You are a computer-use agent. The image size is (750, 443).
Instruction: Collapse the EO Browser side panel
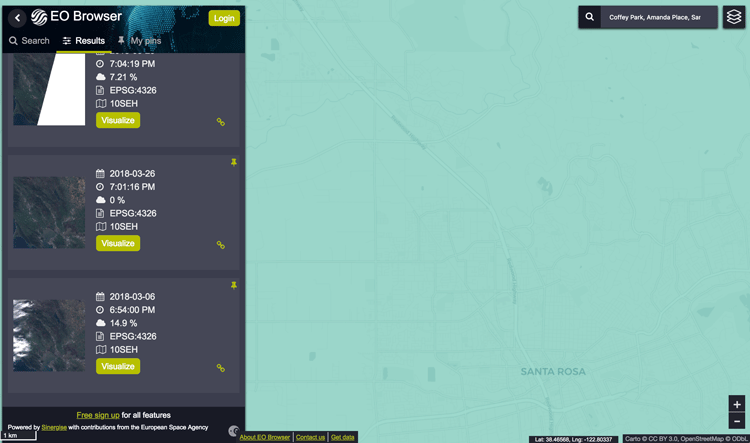click(x=17, y=18)
